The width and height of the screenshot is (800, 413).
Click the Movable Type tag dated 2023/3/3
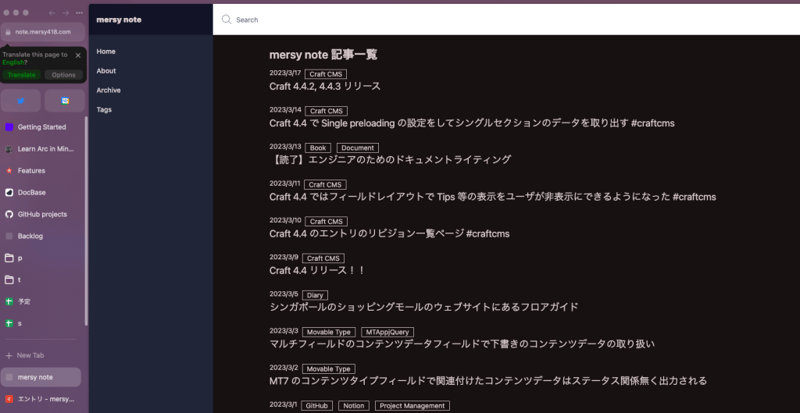pos(329,332)
